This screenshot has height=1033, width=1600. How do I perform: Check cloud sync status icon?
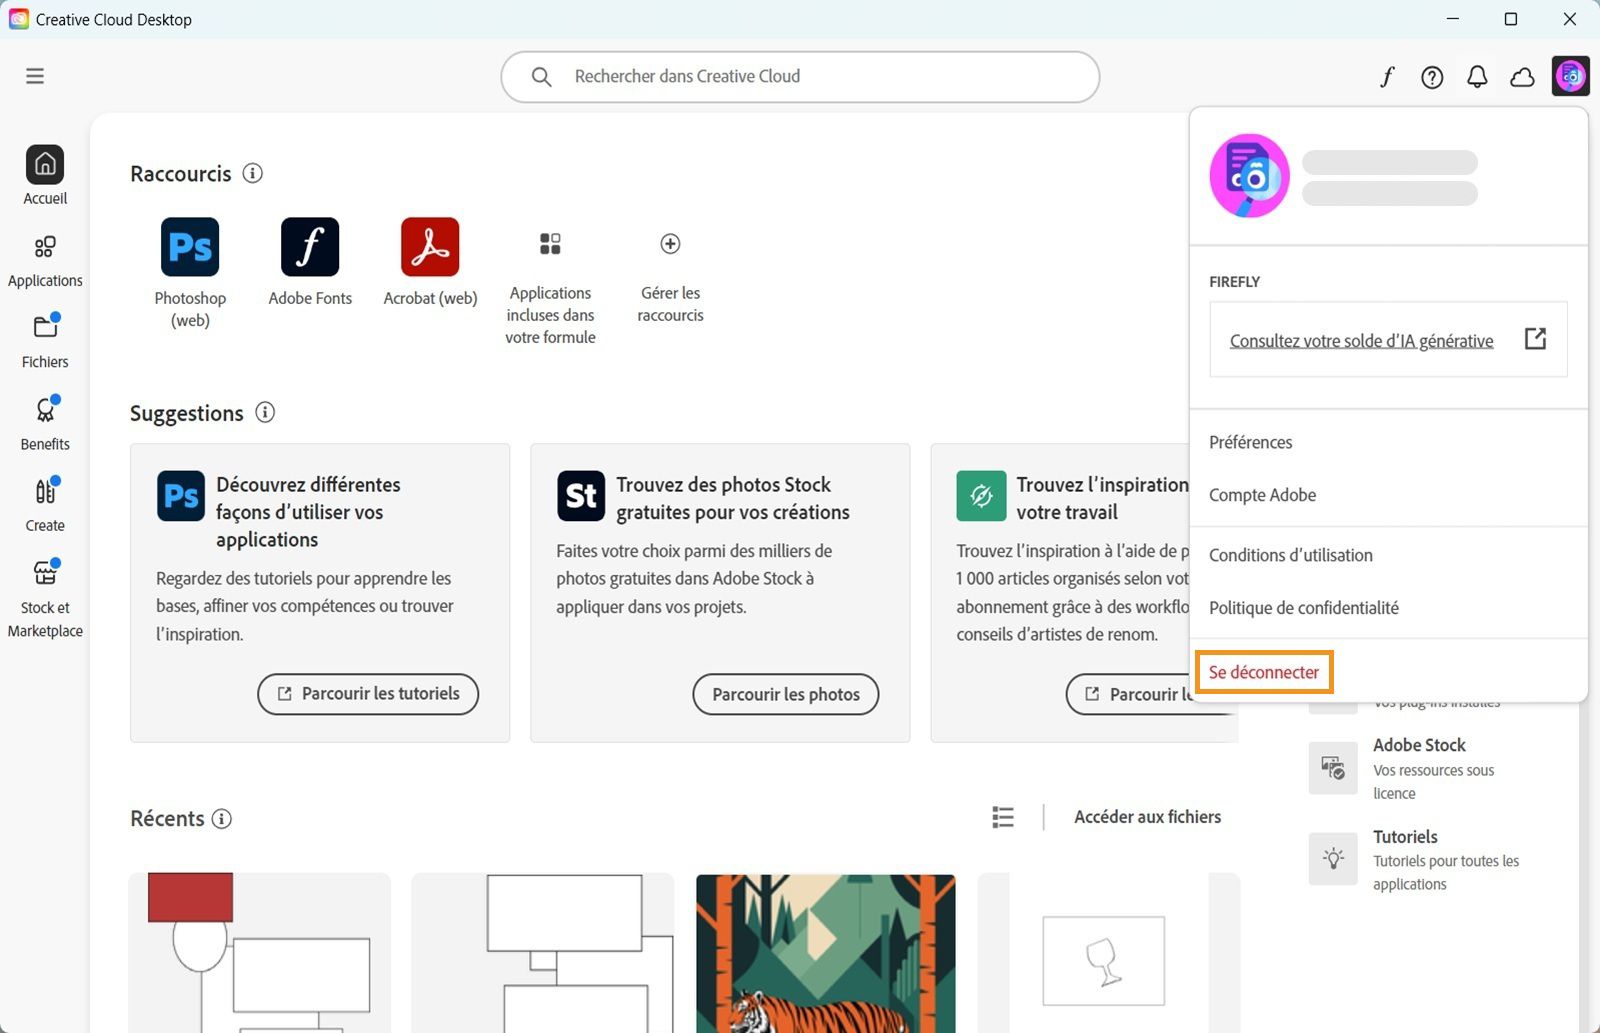(x=1522, y=77)
